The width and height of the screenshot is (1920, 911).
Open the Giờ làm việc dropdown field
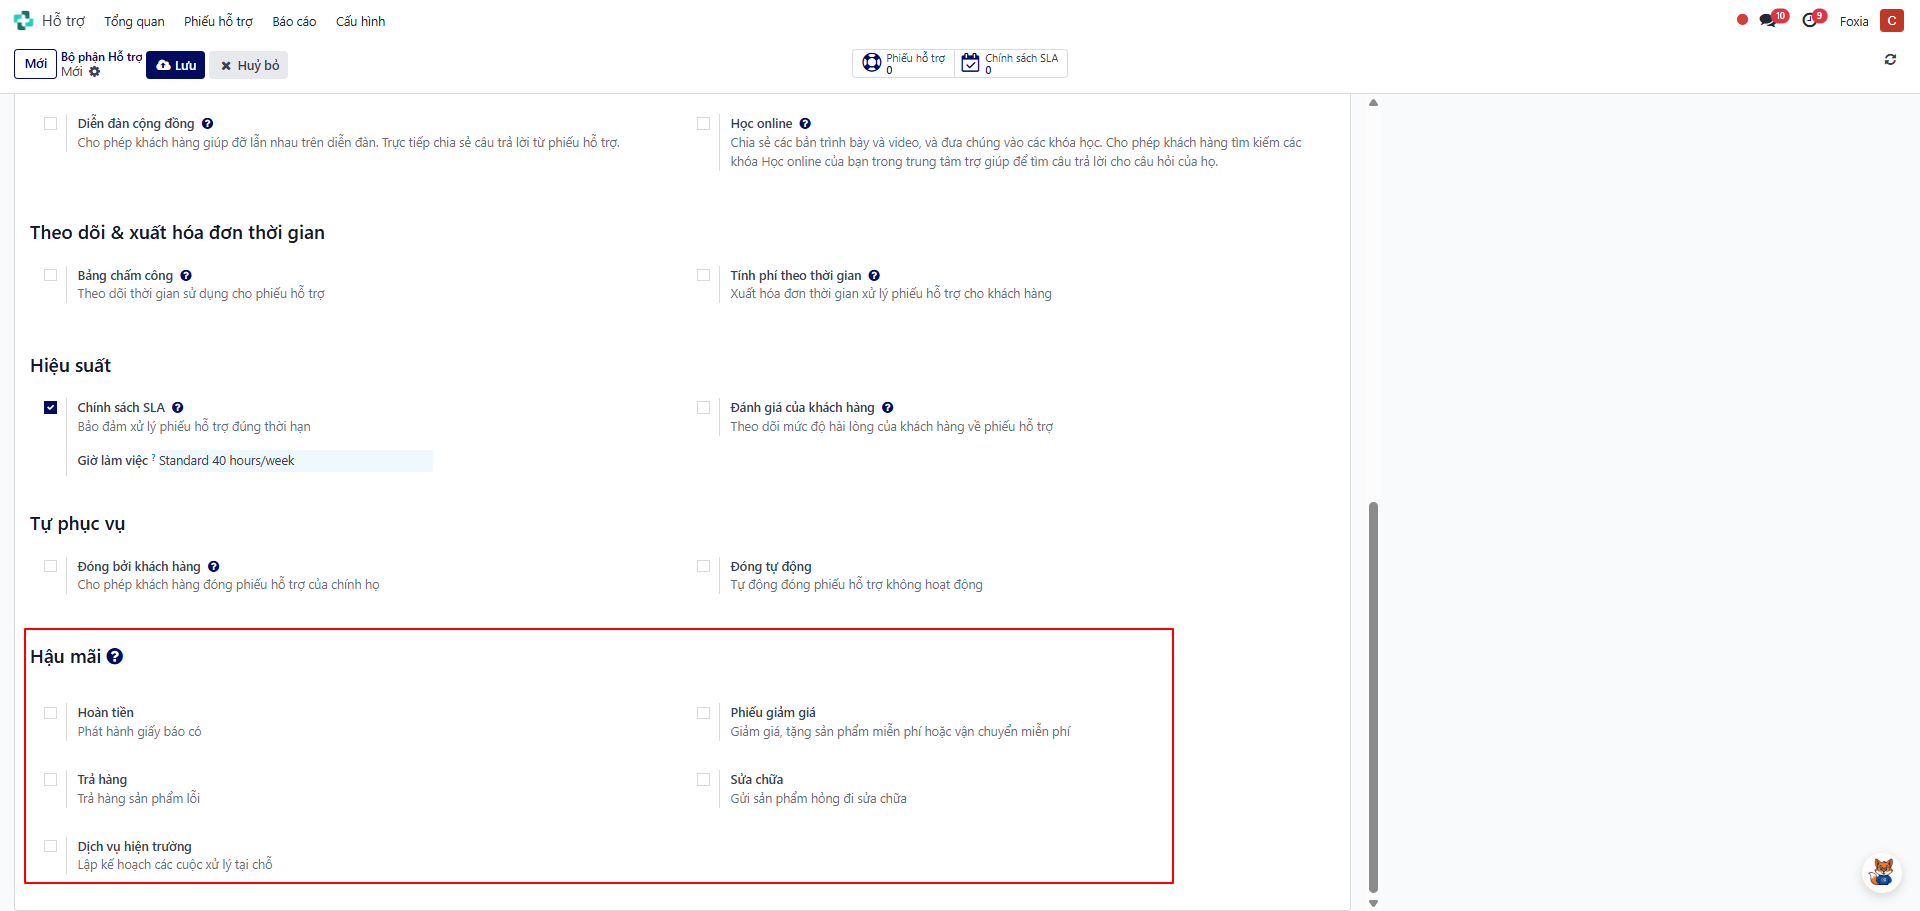(293, 461)
